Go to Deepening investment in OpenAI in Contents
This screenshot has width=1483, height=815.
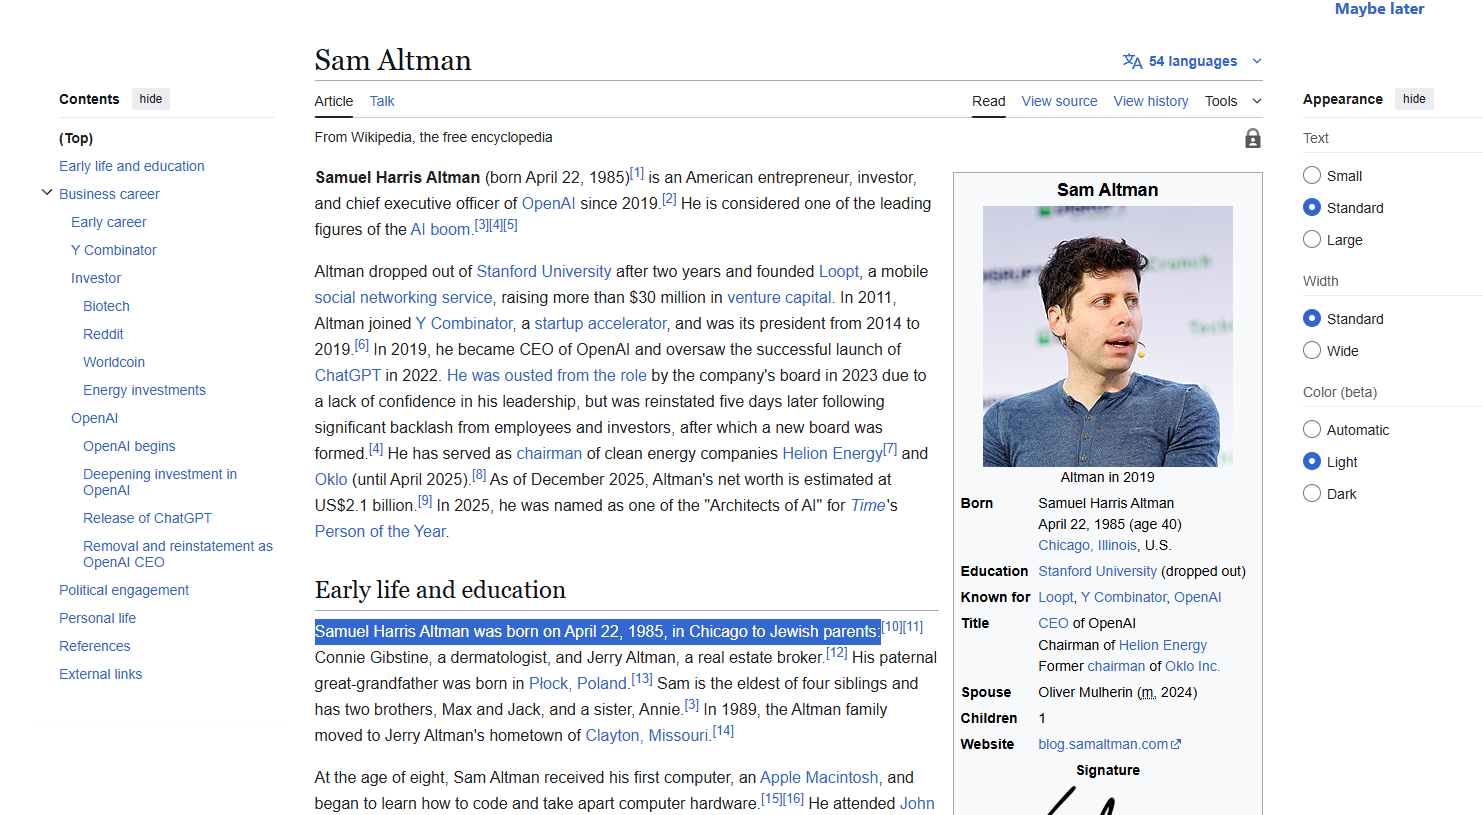[x=160, y=482]
